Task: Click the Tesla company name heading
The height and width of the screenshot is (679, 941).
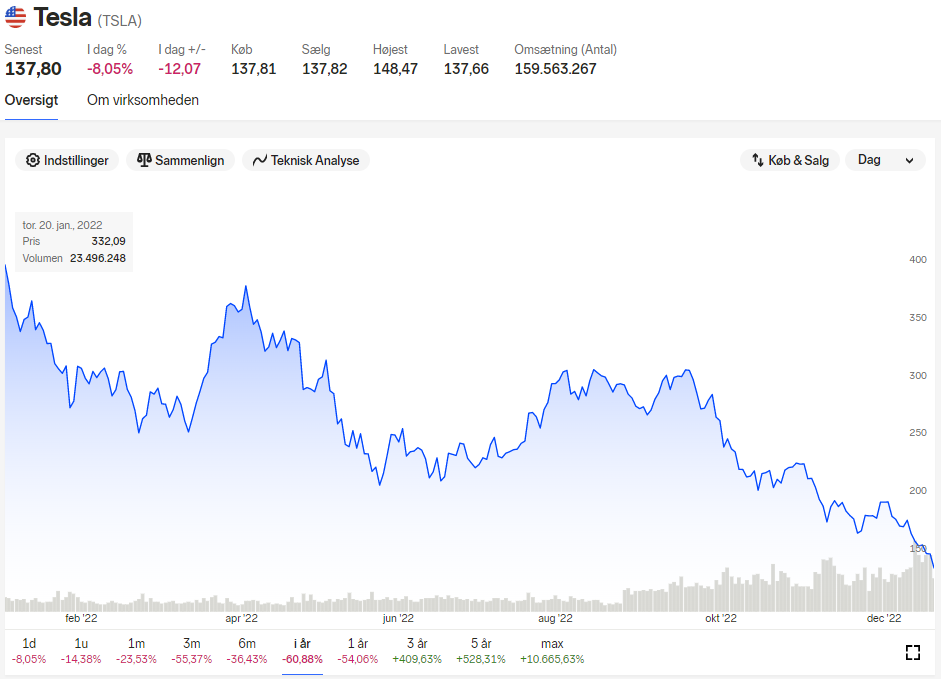Action: [x=62, y=17]
